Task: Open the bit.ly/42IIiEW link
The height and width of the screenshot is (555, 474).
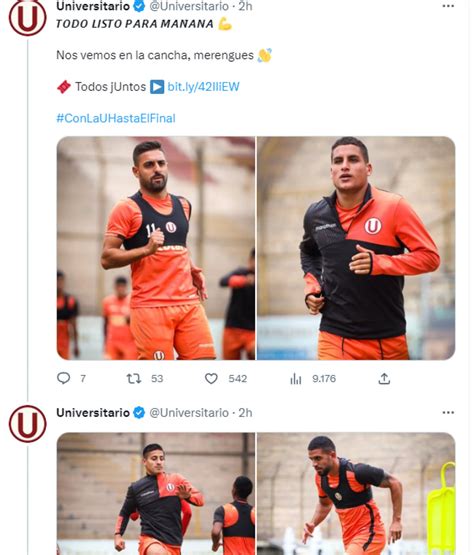Action: (x=203, y=87)
